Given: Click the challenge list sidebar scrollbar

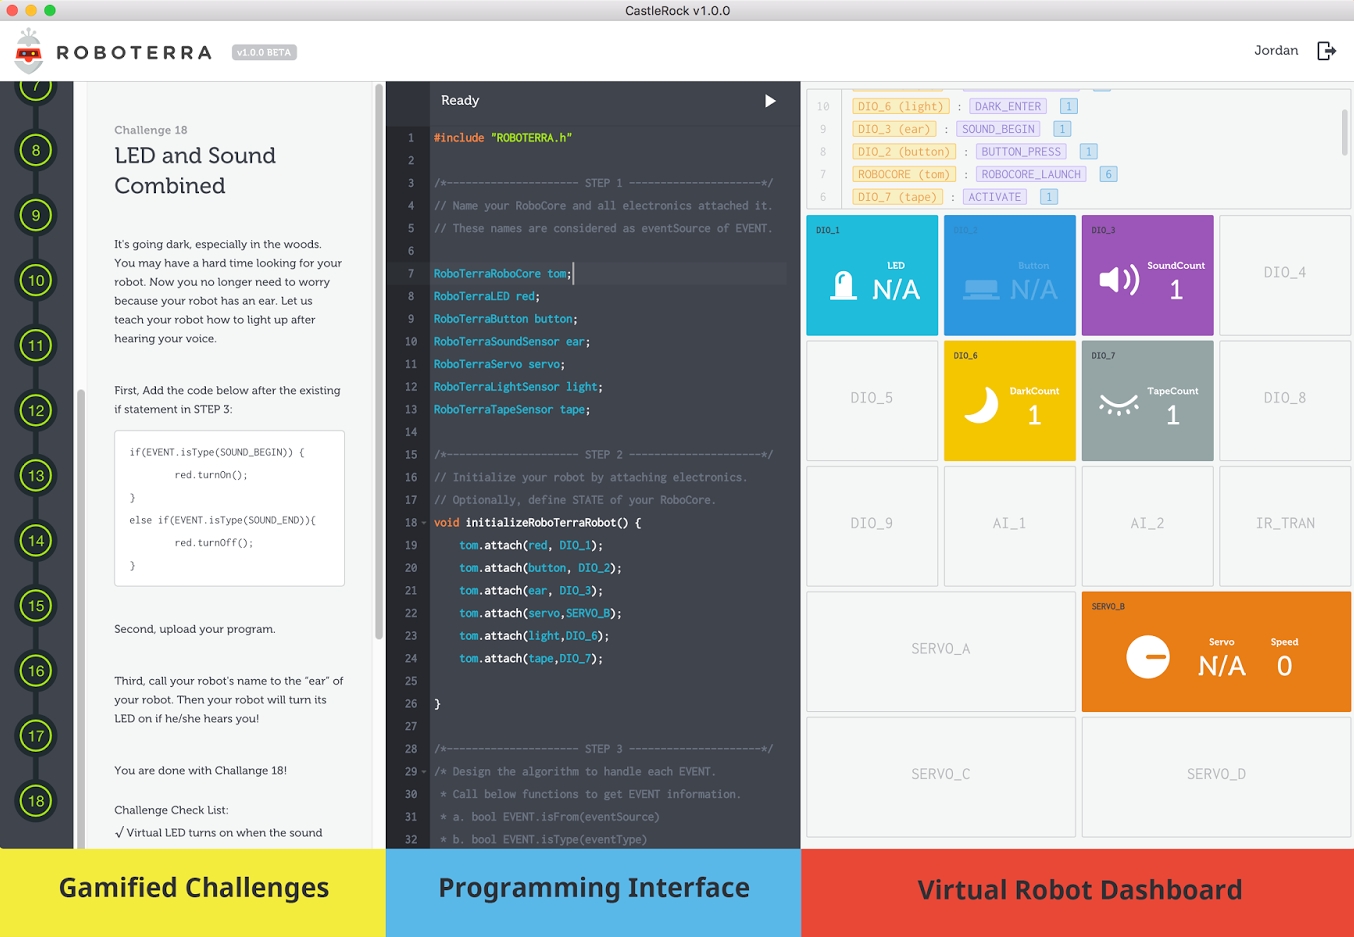Looking at the screenshot, I should click(81, 617).
